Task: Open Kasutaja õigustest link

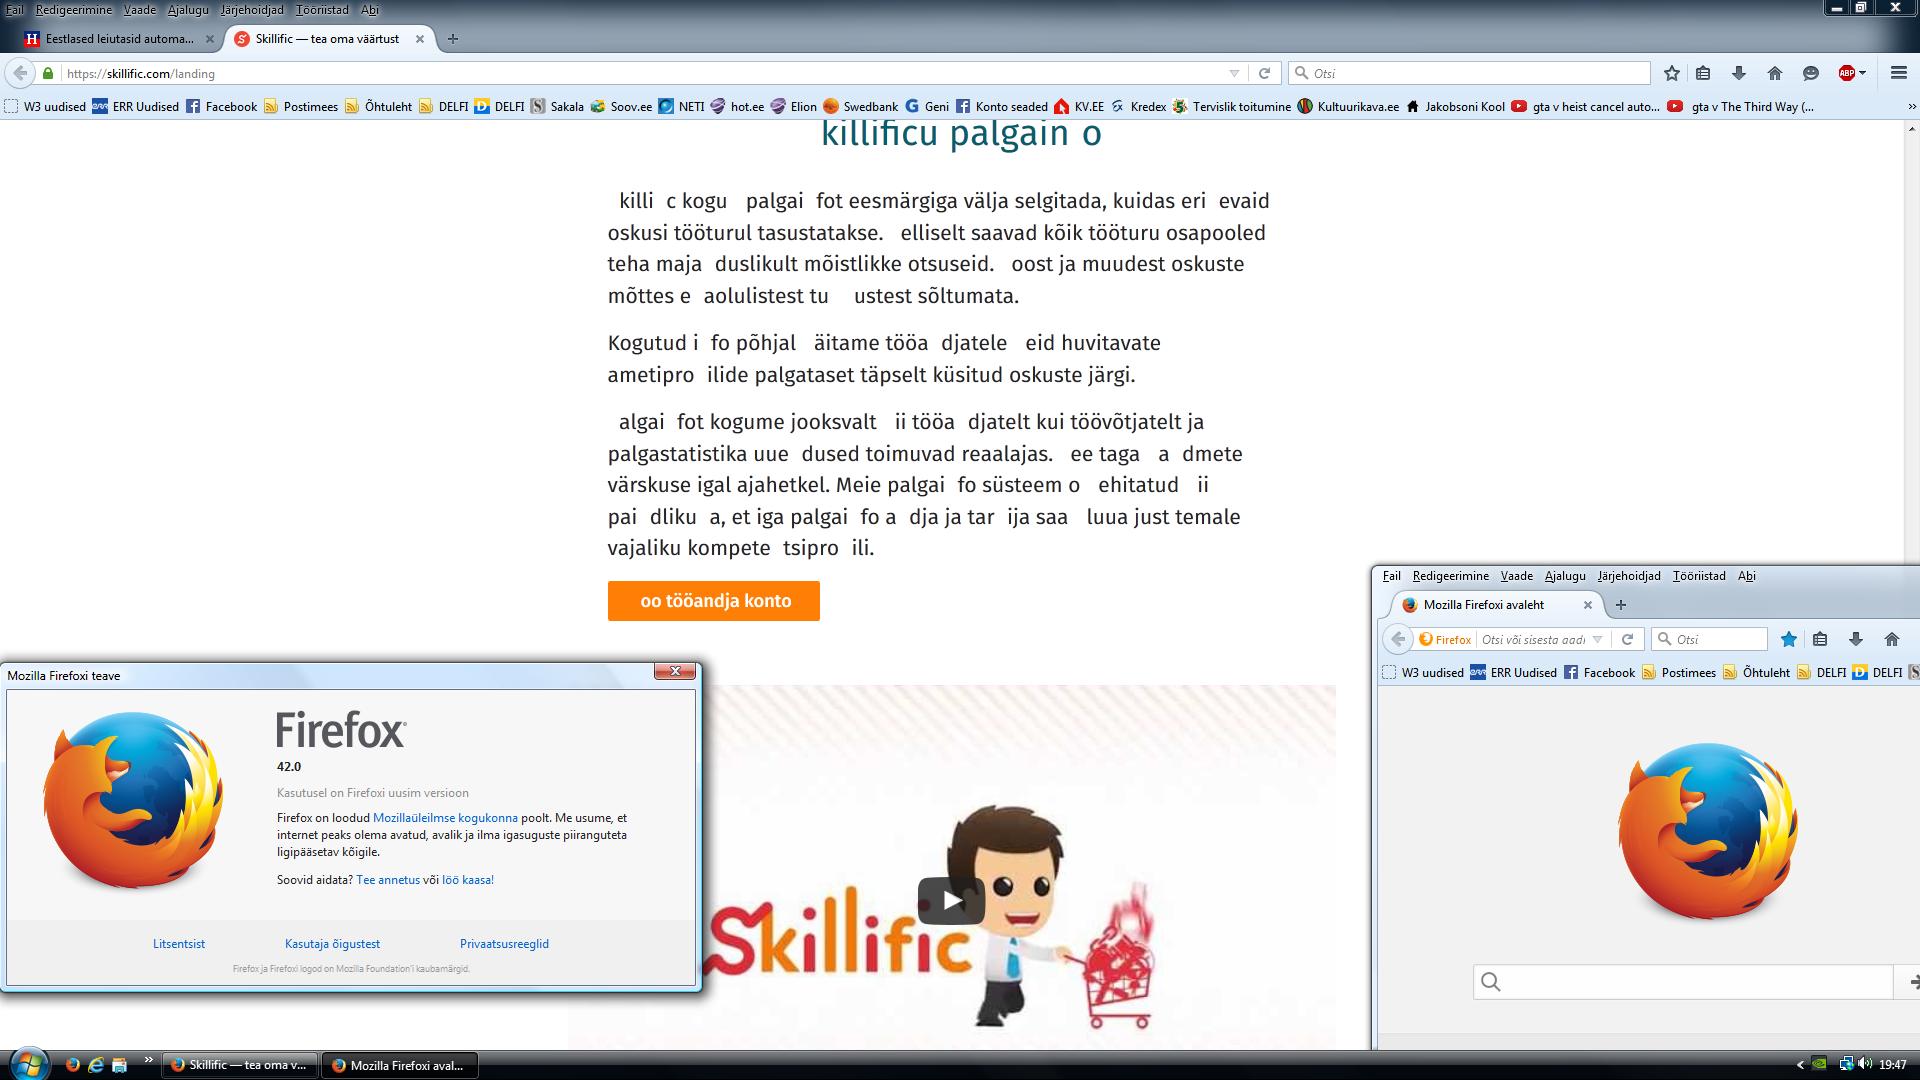Action: point(332,944)
